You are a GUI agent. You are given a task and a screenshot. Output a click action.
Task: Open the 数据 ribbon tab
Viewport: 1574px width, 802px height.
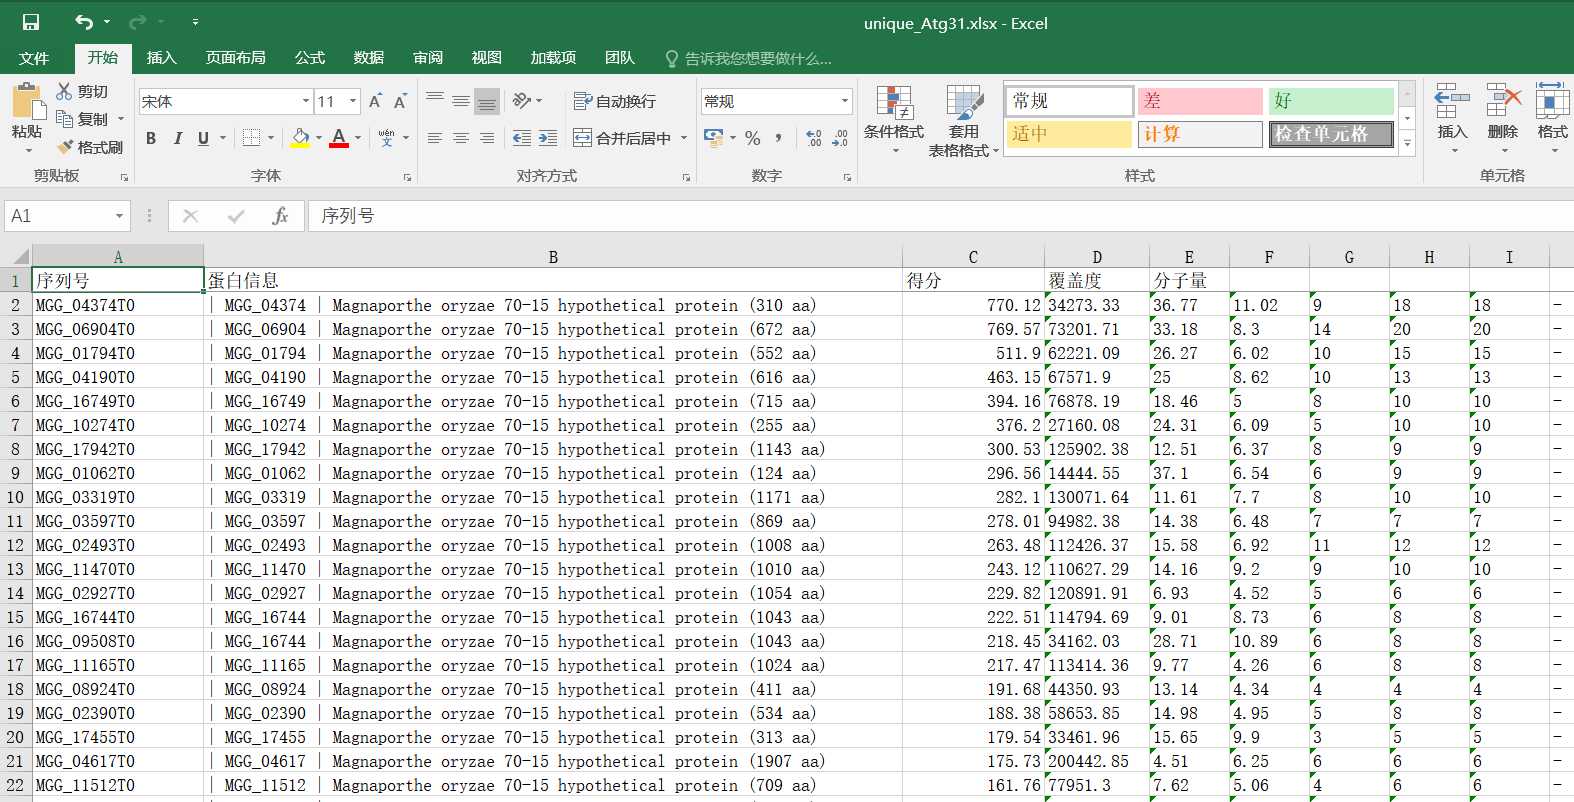[x=369, y=58]
